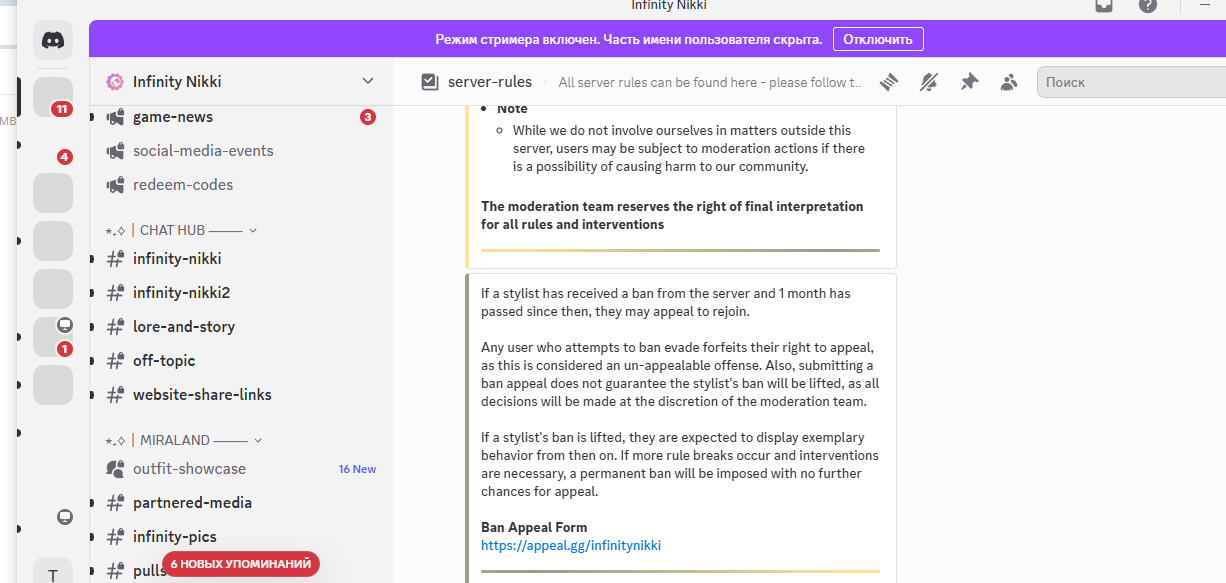Toggle channel notification mute bell
This screenshot has width=1226, height=583.
[x=929, y=82]
